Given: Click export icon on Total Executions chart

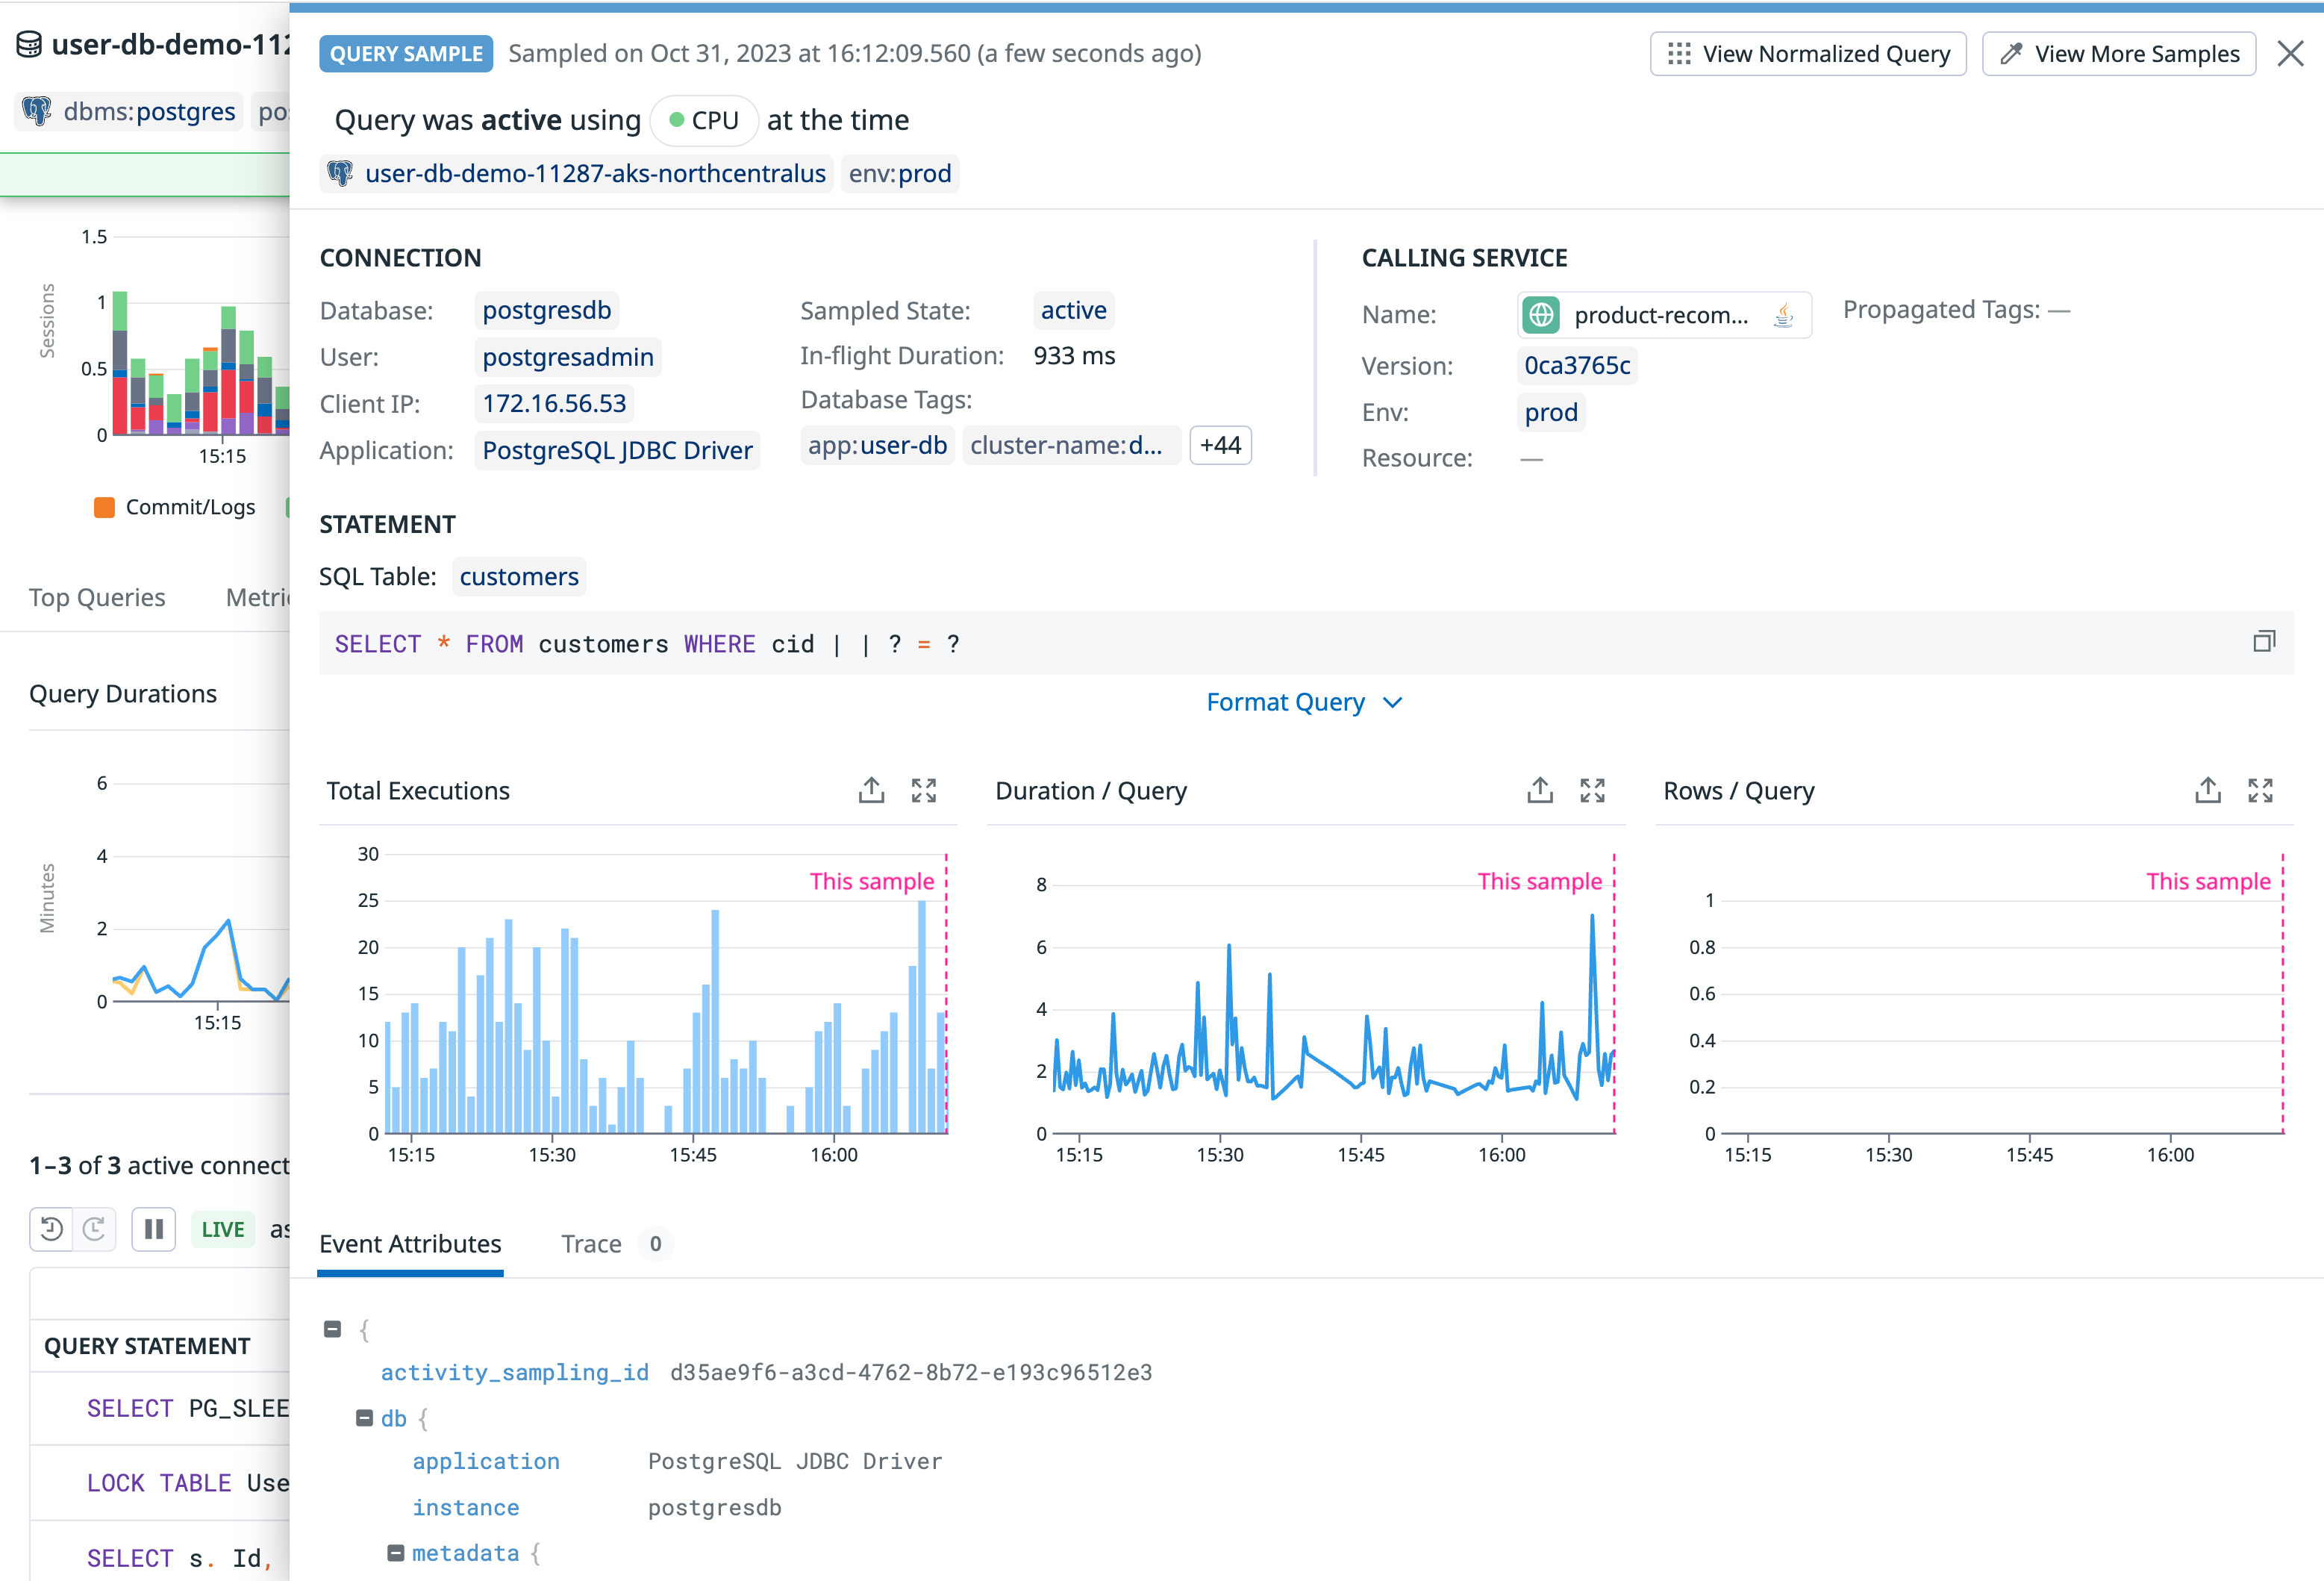Looking at the screenshot, I should [871, 790].
